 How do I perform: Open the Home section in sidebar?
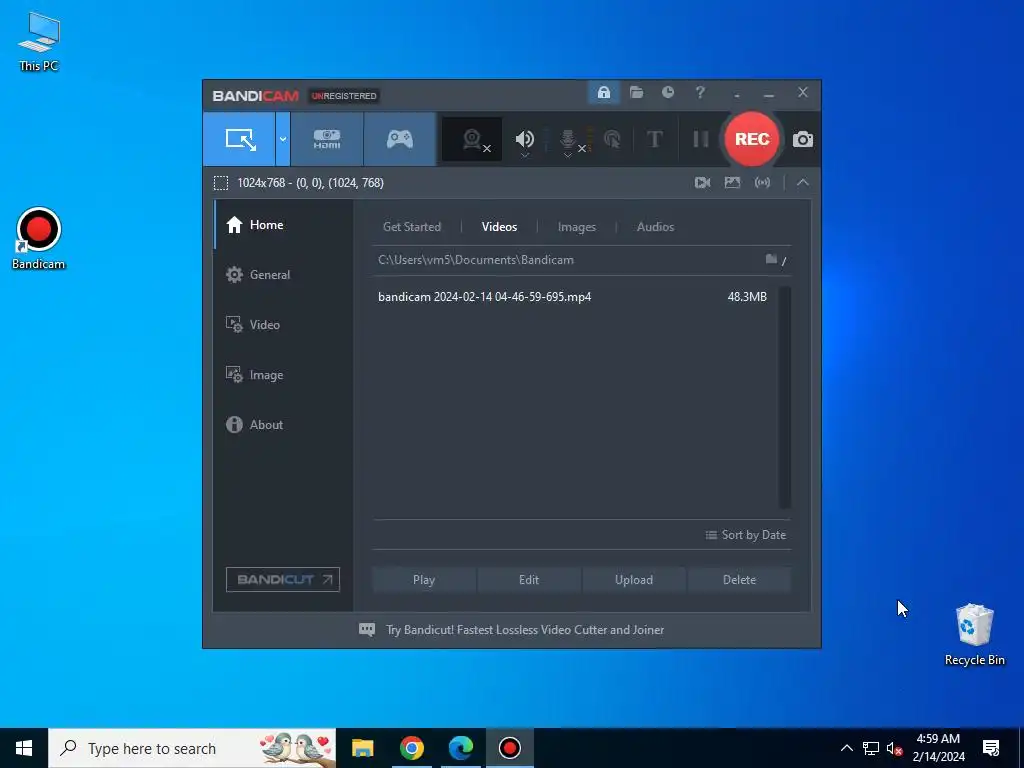coord(283,225)
